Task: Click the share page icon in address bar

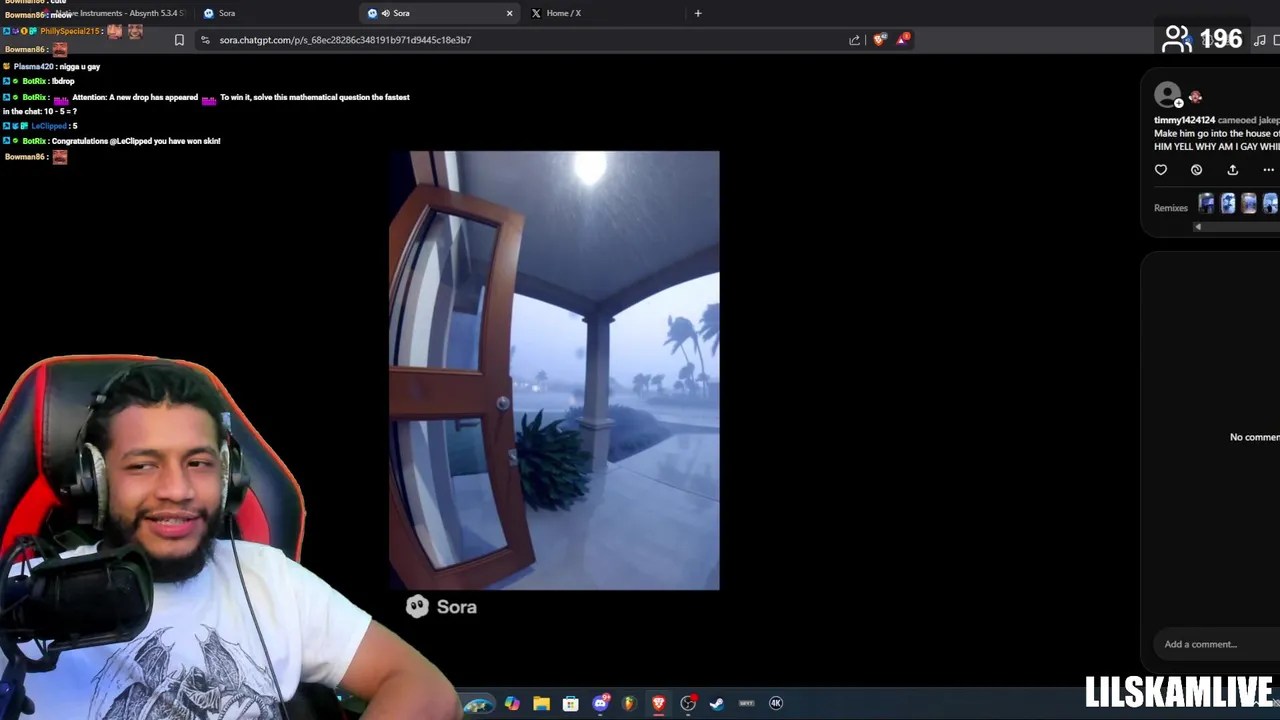Action: (855, 40)
